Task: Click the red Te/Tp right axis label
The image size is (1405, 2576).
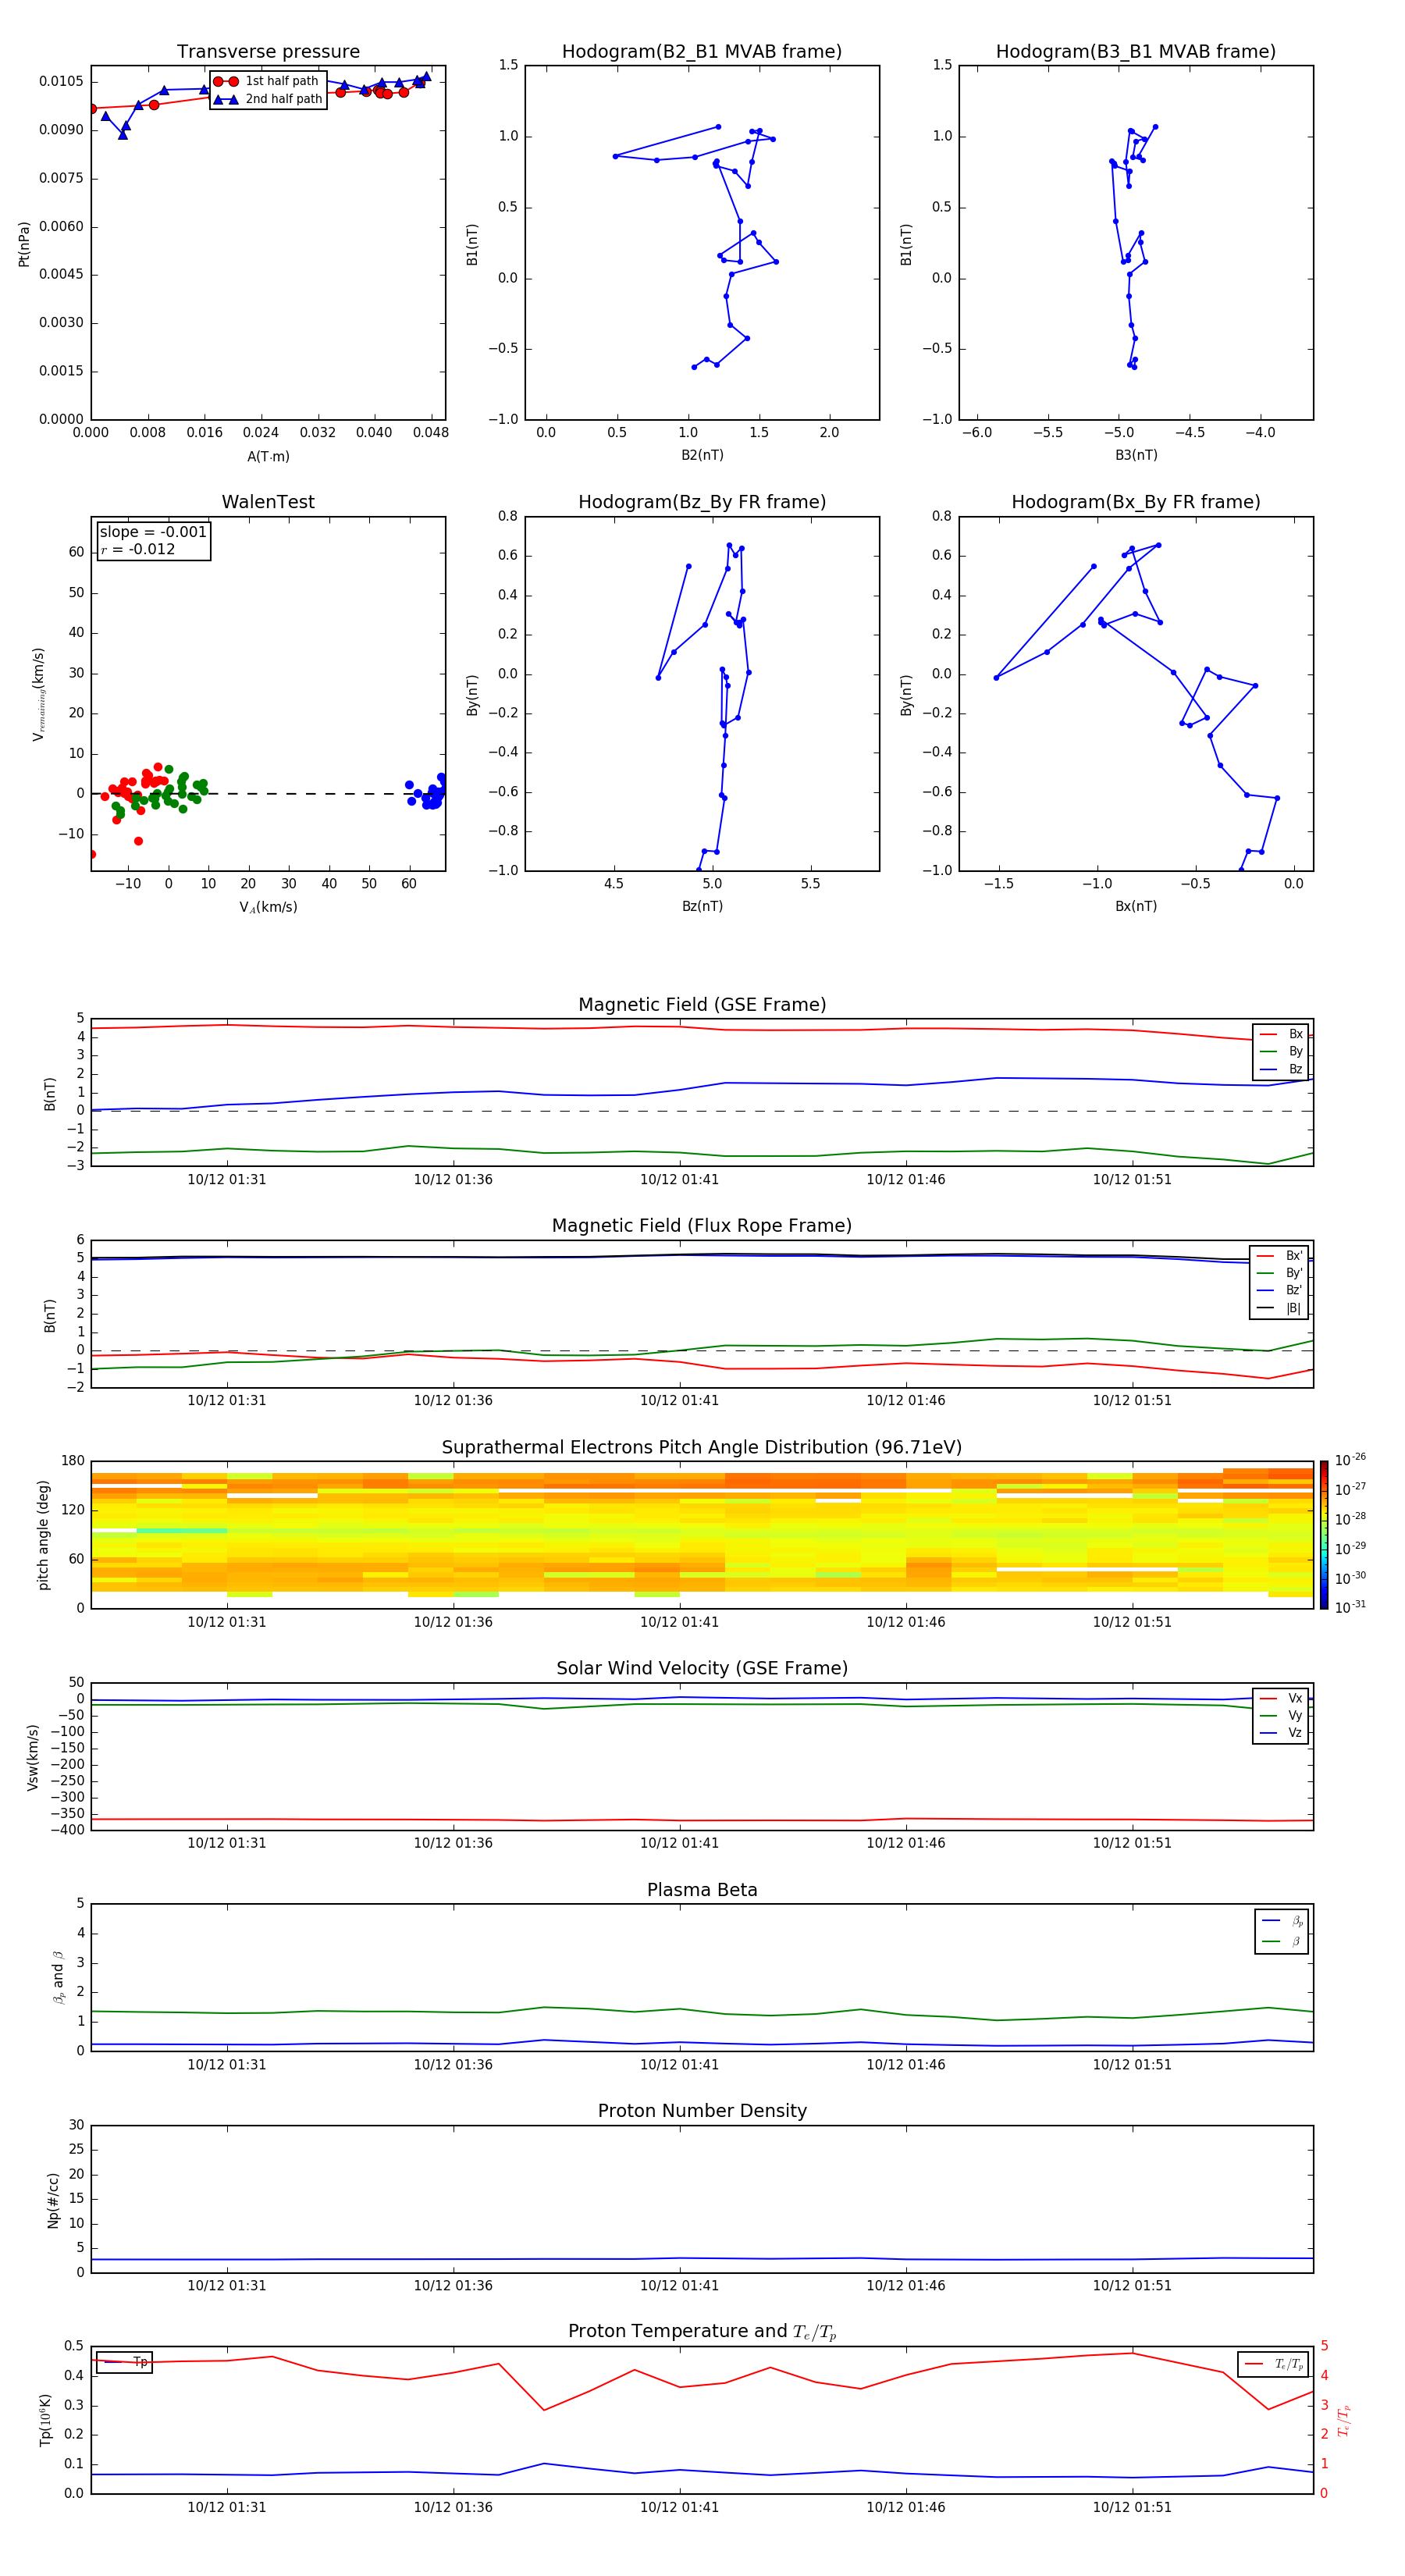Action: pyautogui.click(x=1343, y=2420)
